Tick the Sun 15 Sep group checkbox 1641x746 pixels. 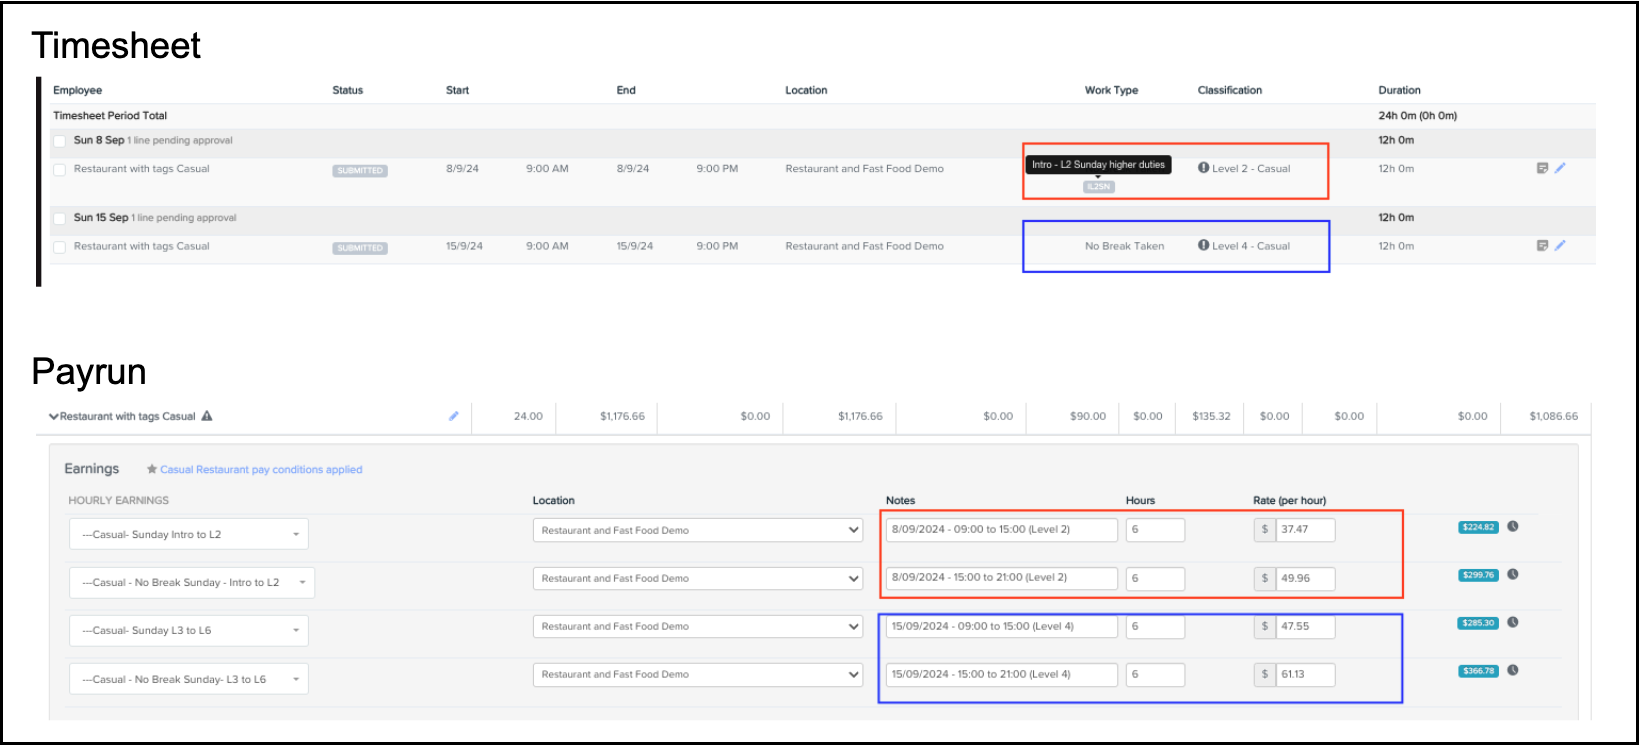[60, 218]
